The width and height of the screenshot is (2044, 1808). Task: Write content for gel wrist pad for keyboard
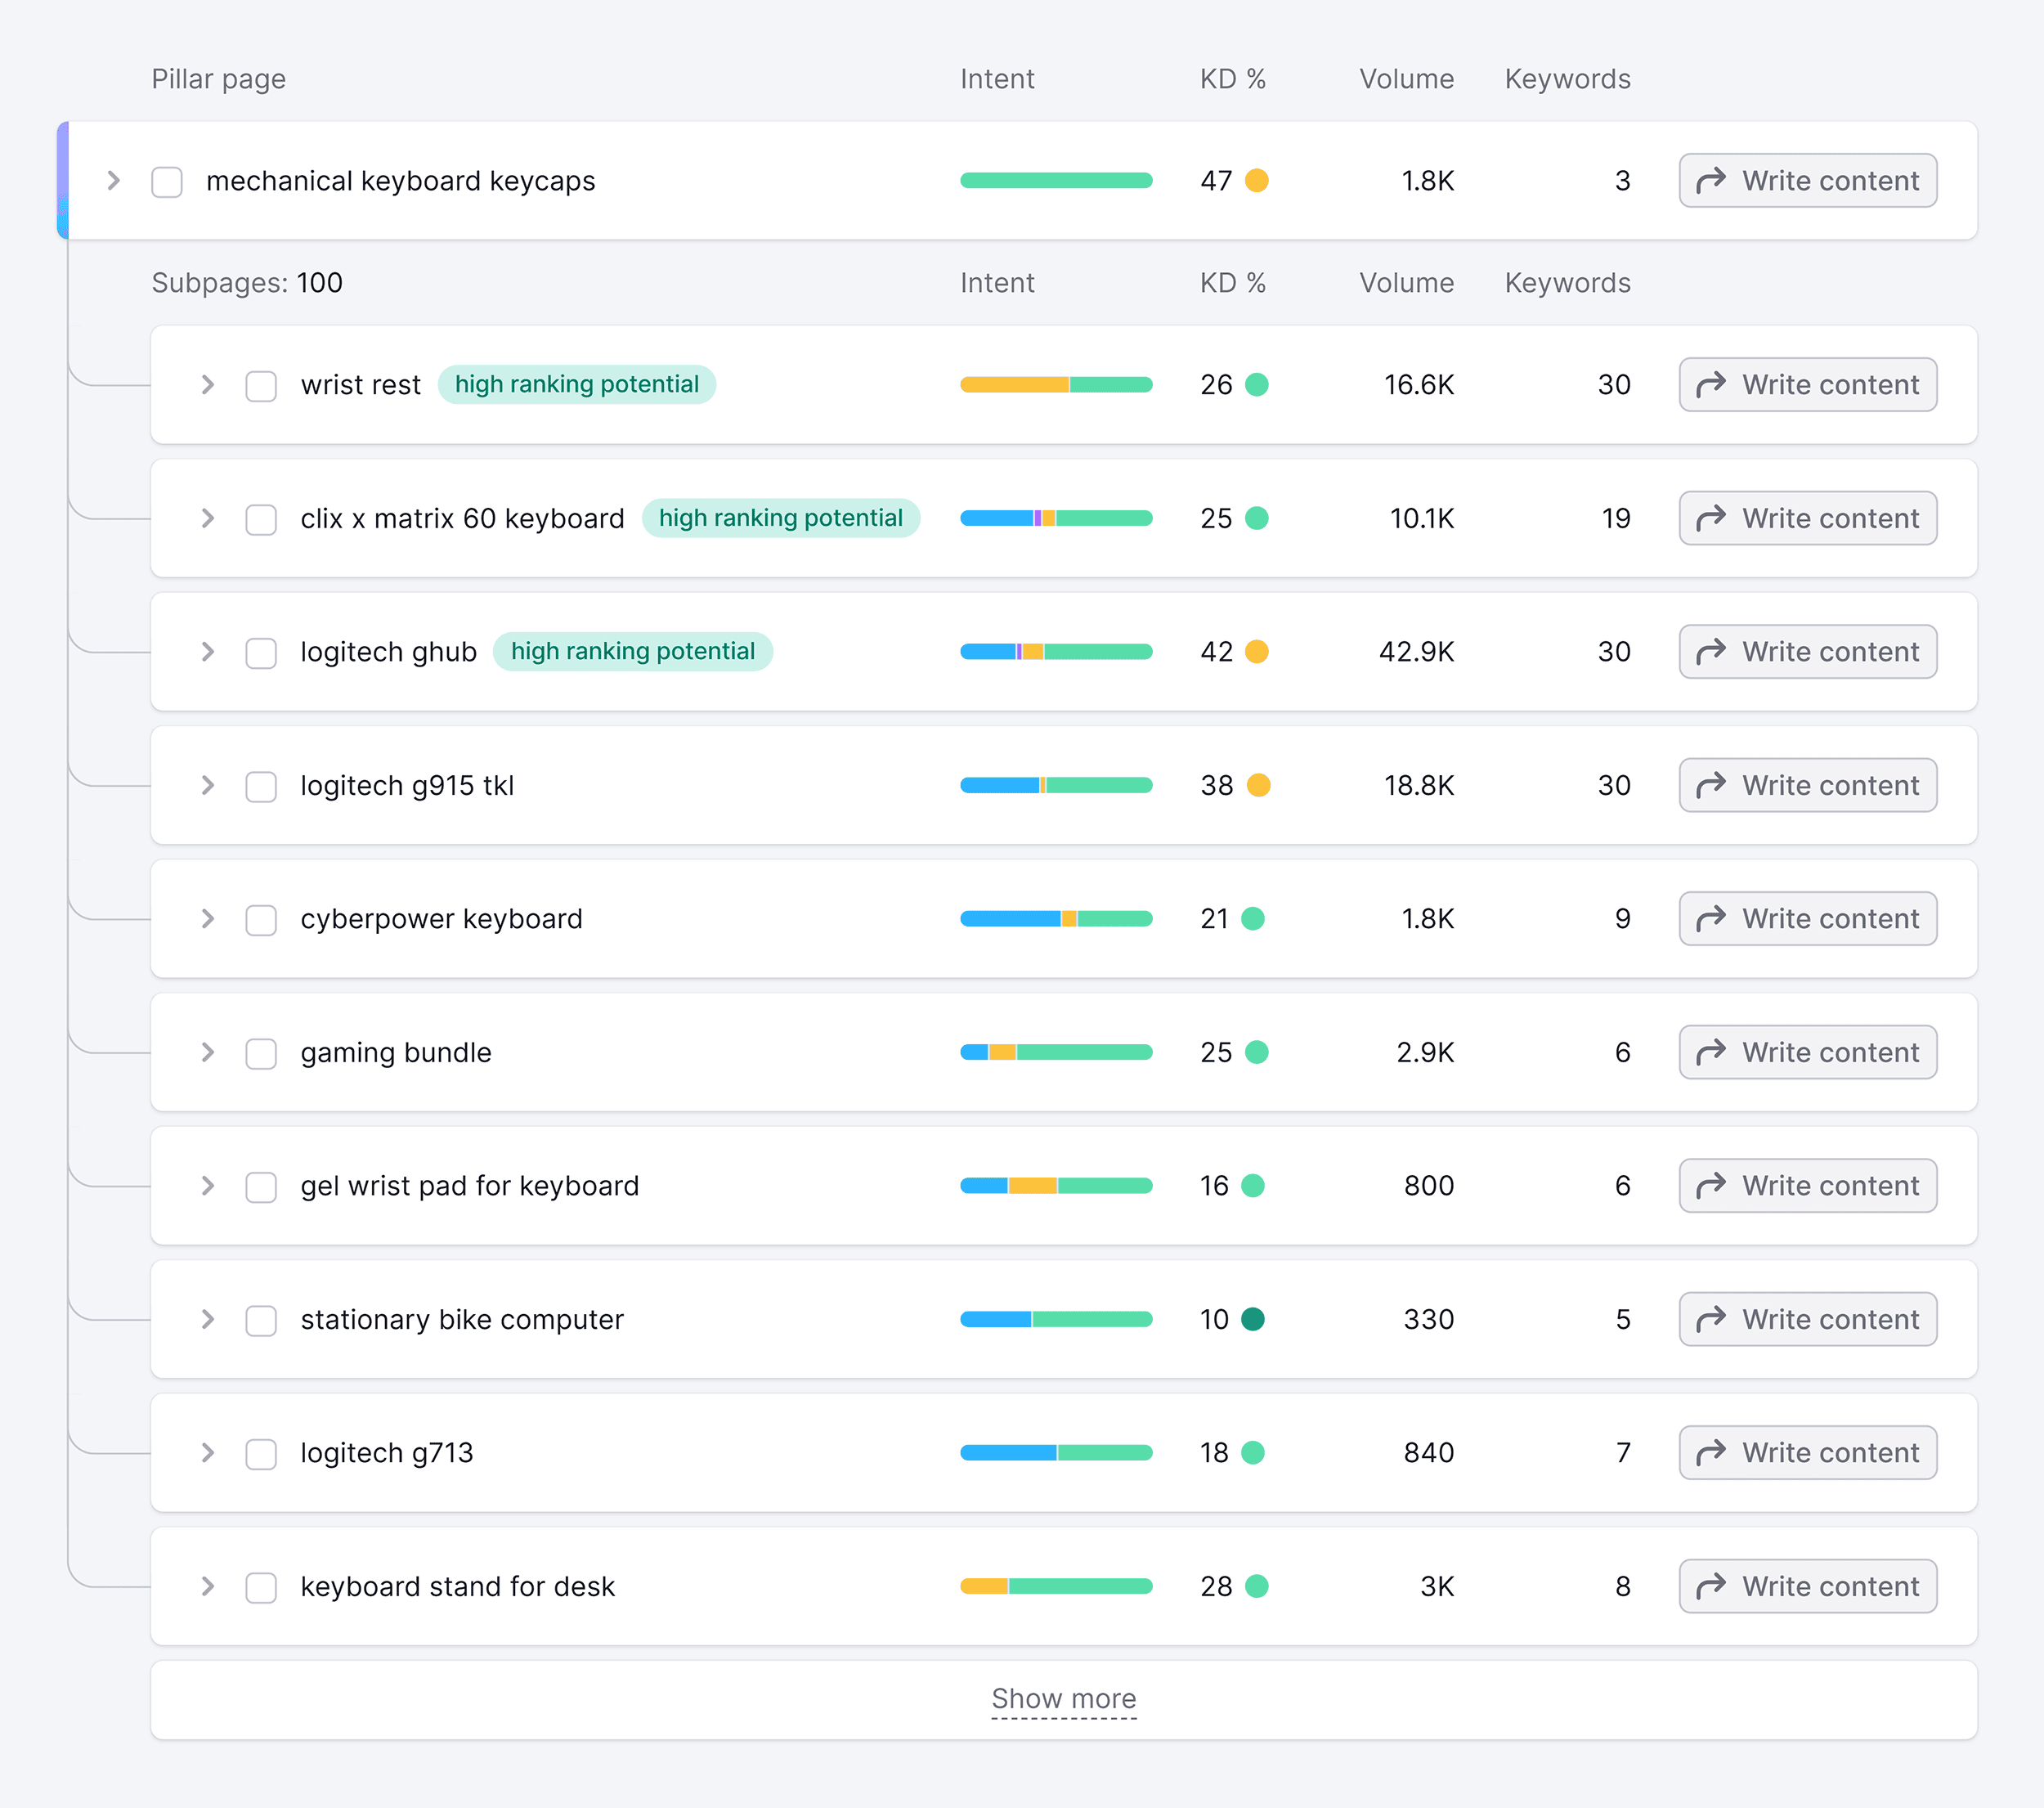[1807, 1186]
